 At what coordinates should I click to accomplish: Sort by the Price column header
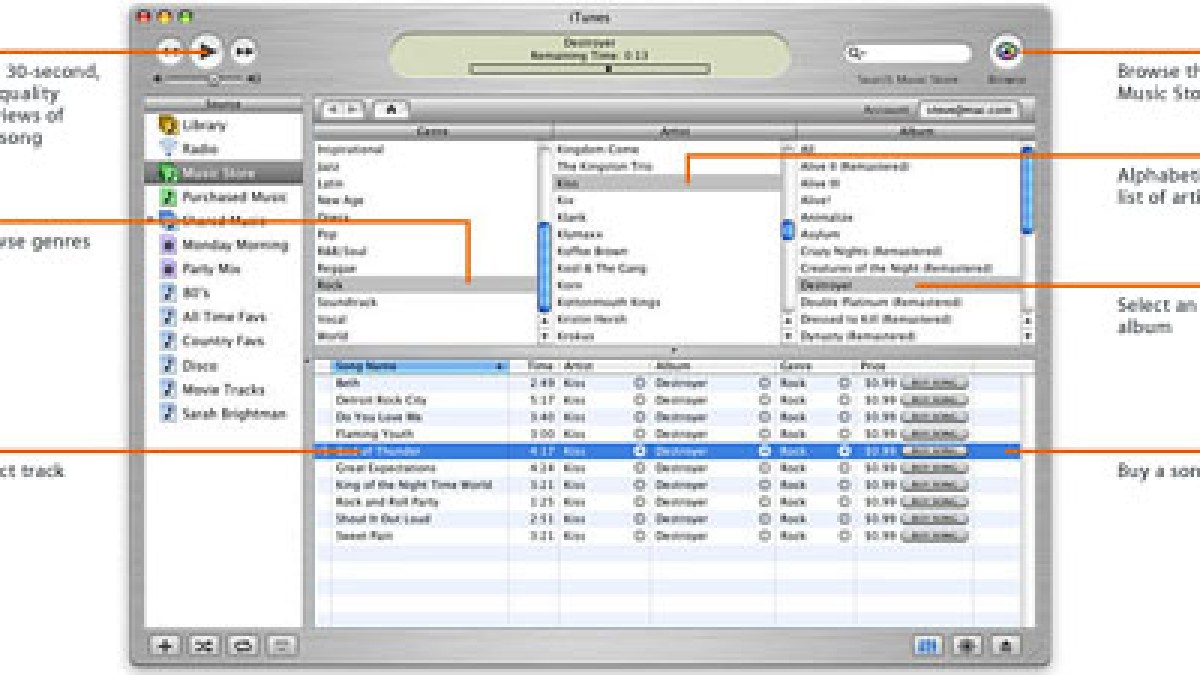[914, 366]
